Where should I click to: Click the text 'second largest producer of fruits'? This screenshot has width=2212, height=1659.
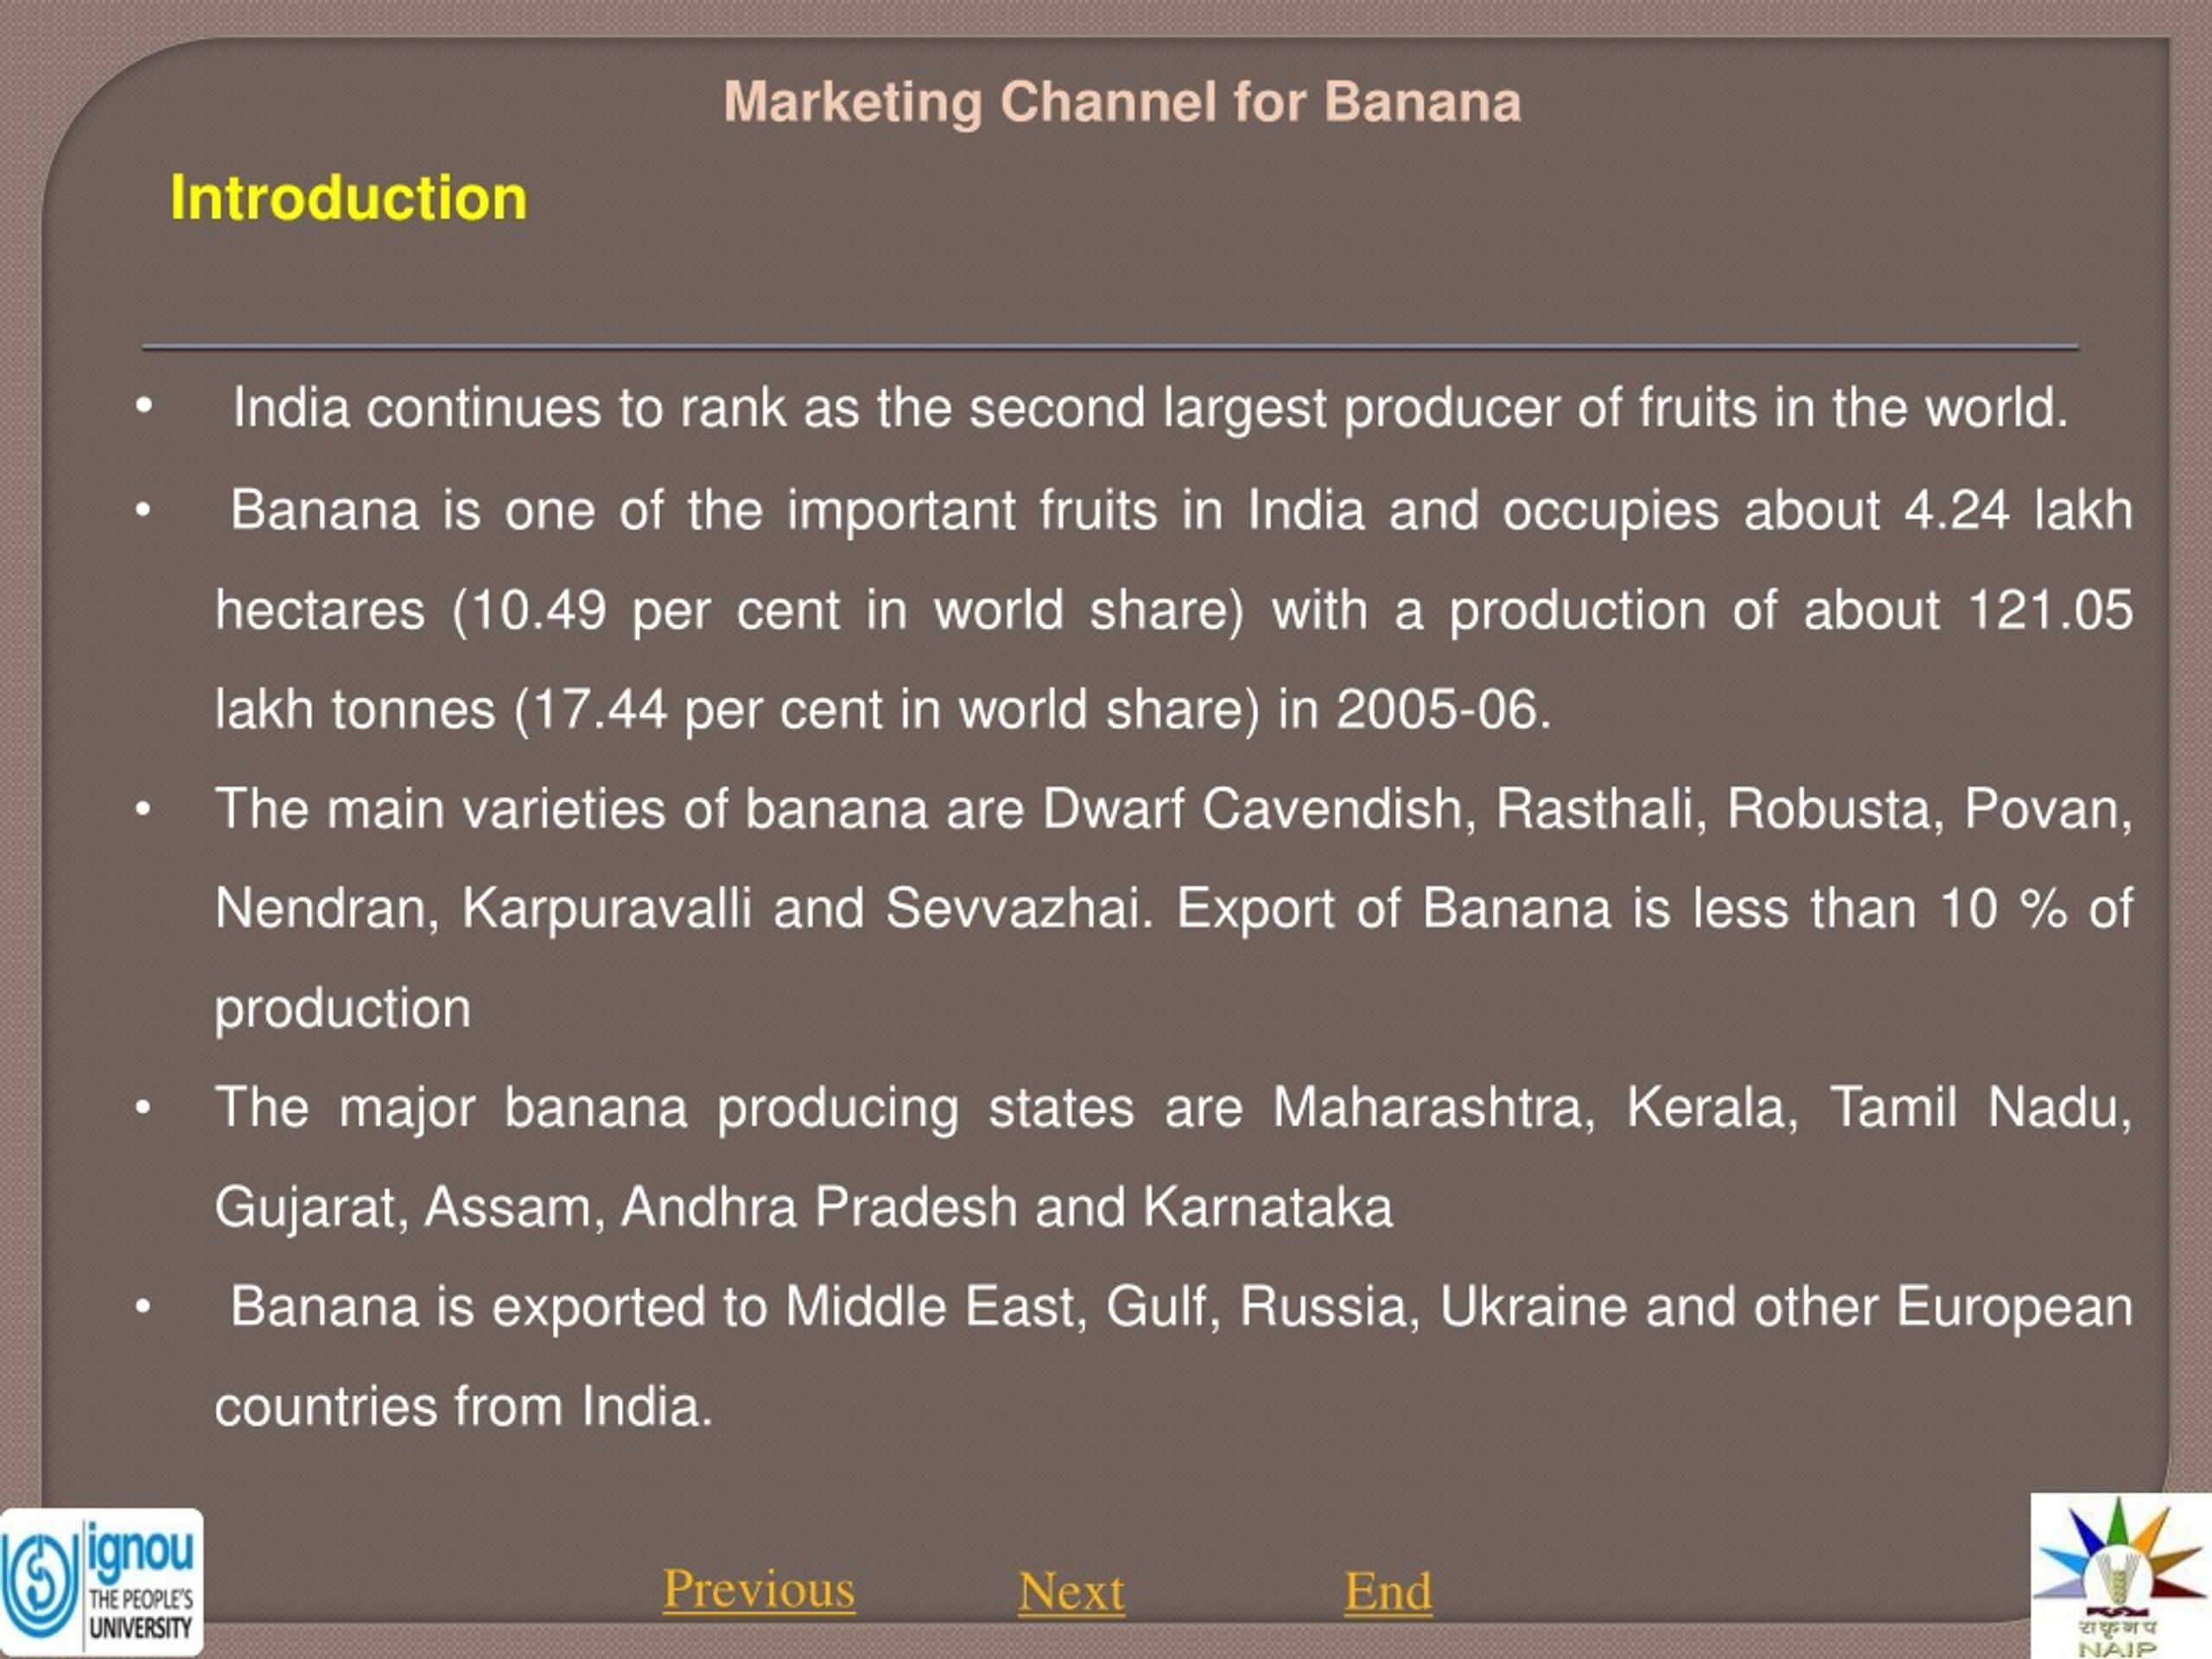pyautogui.click(x=1362, y=408)
